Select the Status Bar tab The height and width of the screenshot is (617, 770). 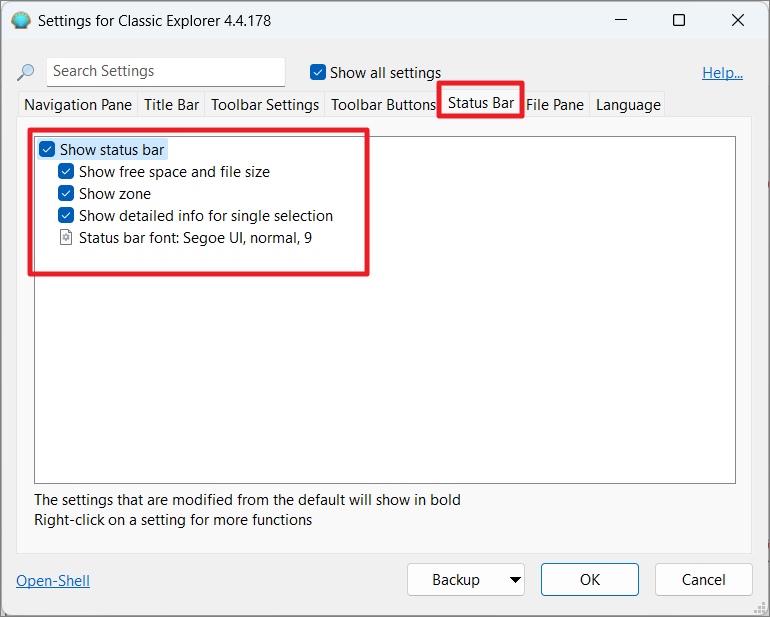[x=481, y=103]
